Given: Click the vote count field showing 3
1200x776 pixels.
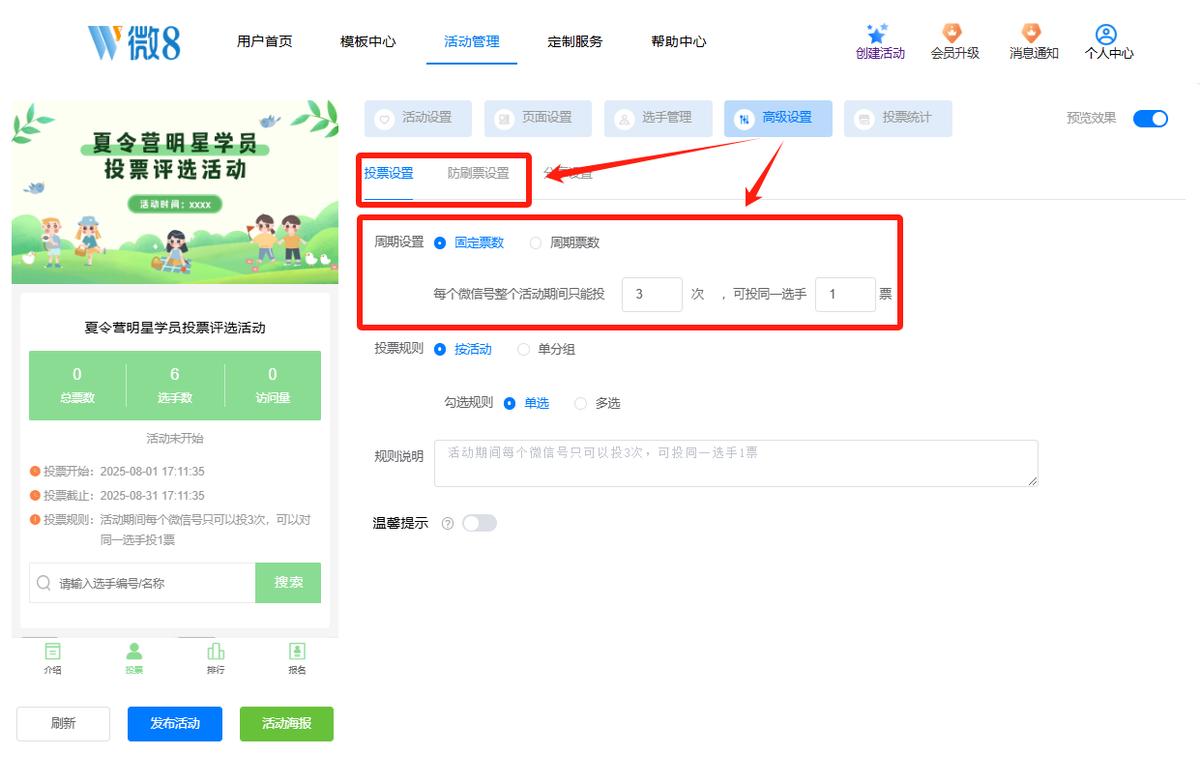Looking at the screenshot, I should [652, 295].
